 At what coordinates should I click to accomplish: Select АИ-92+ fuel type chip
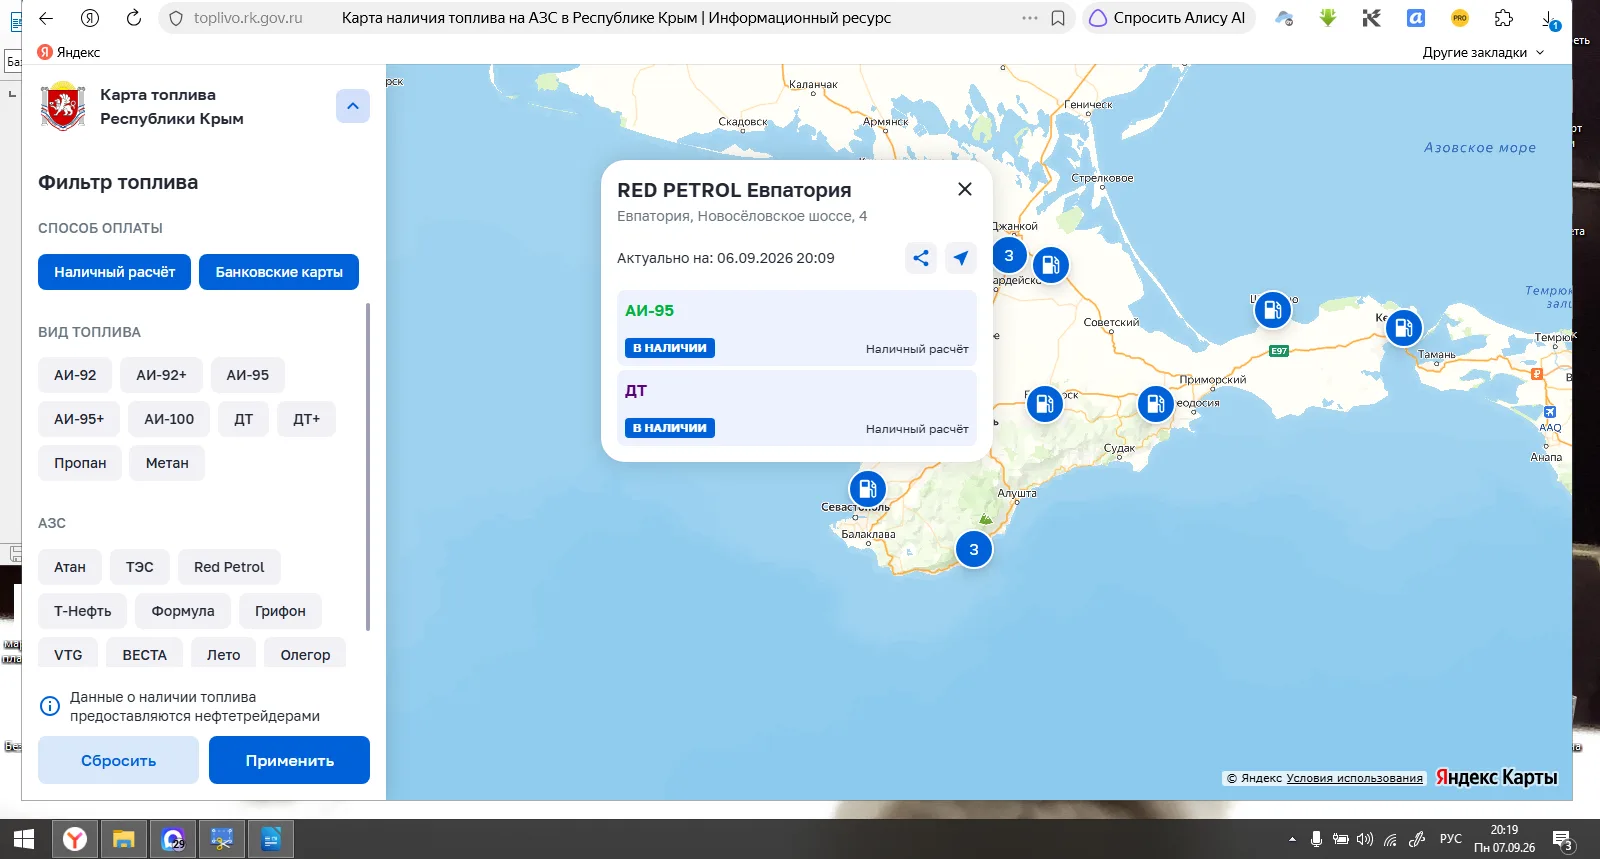161,375
